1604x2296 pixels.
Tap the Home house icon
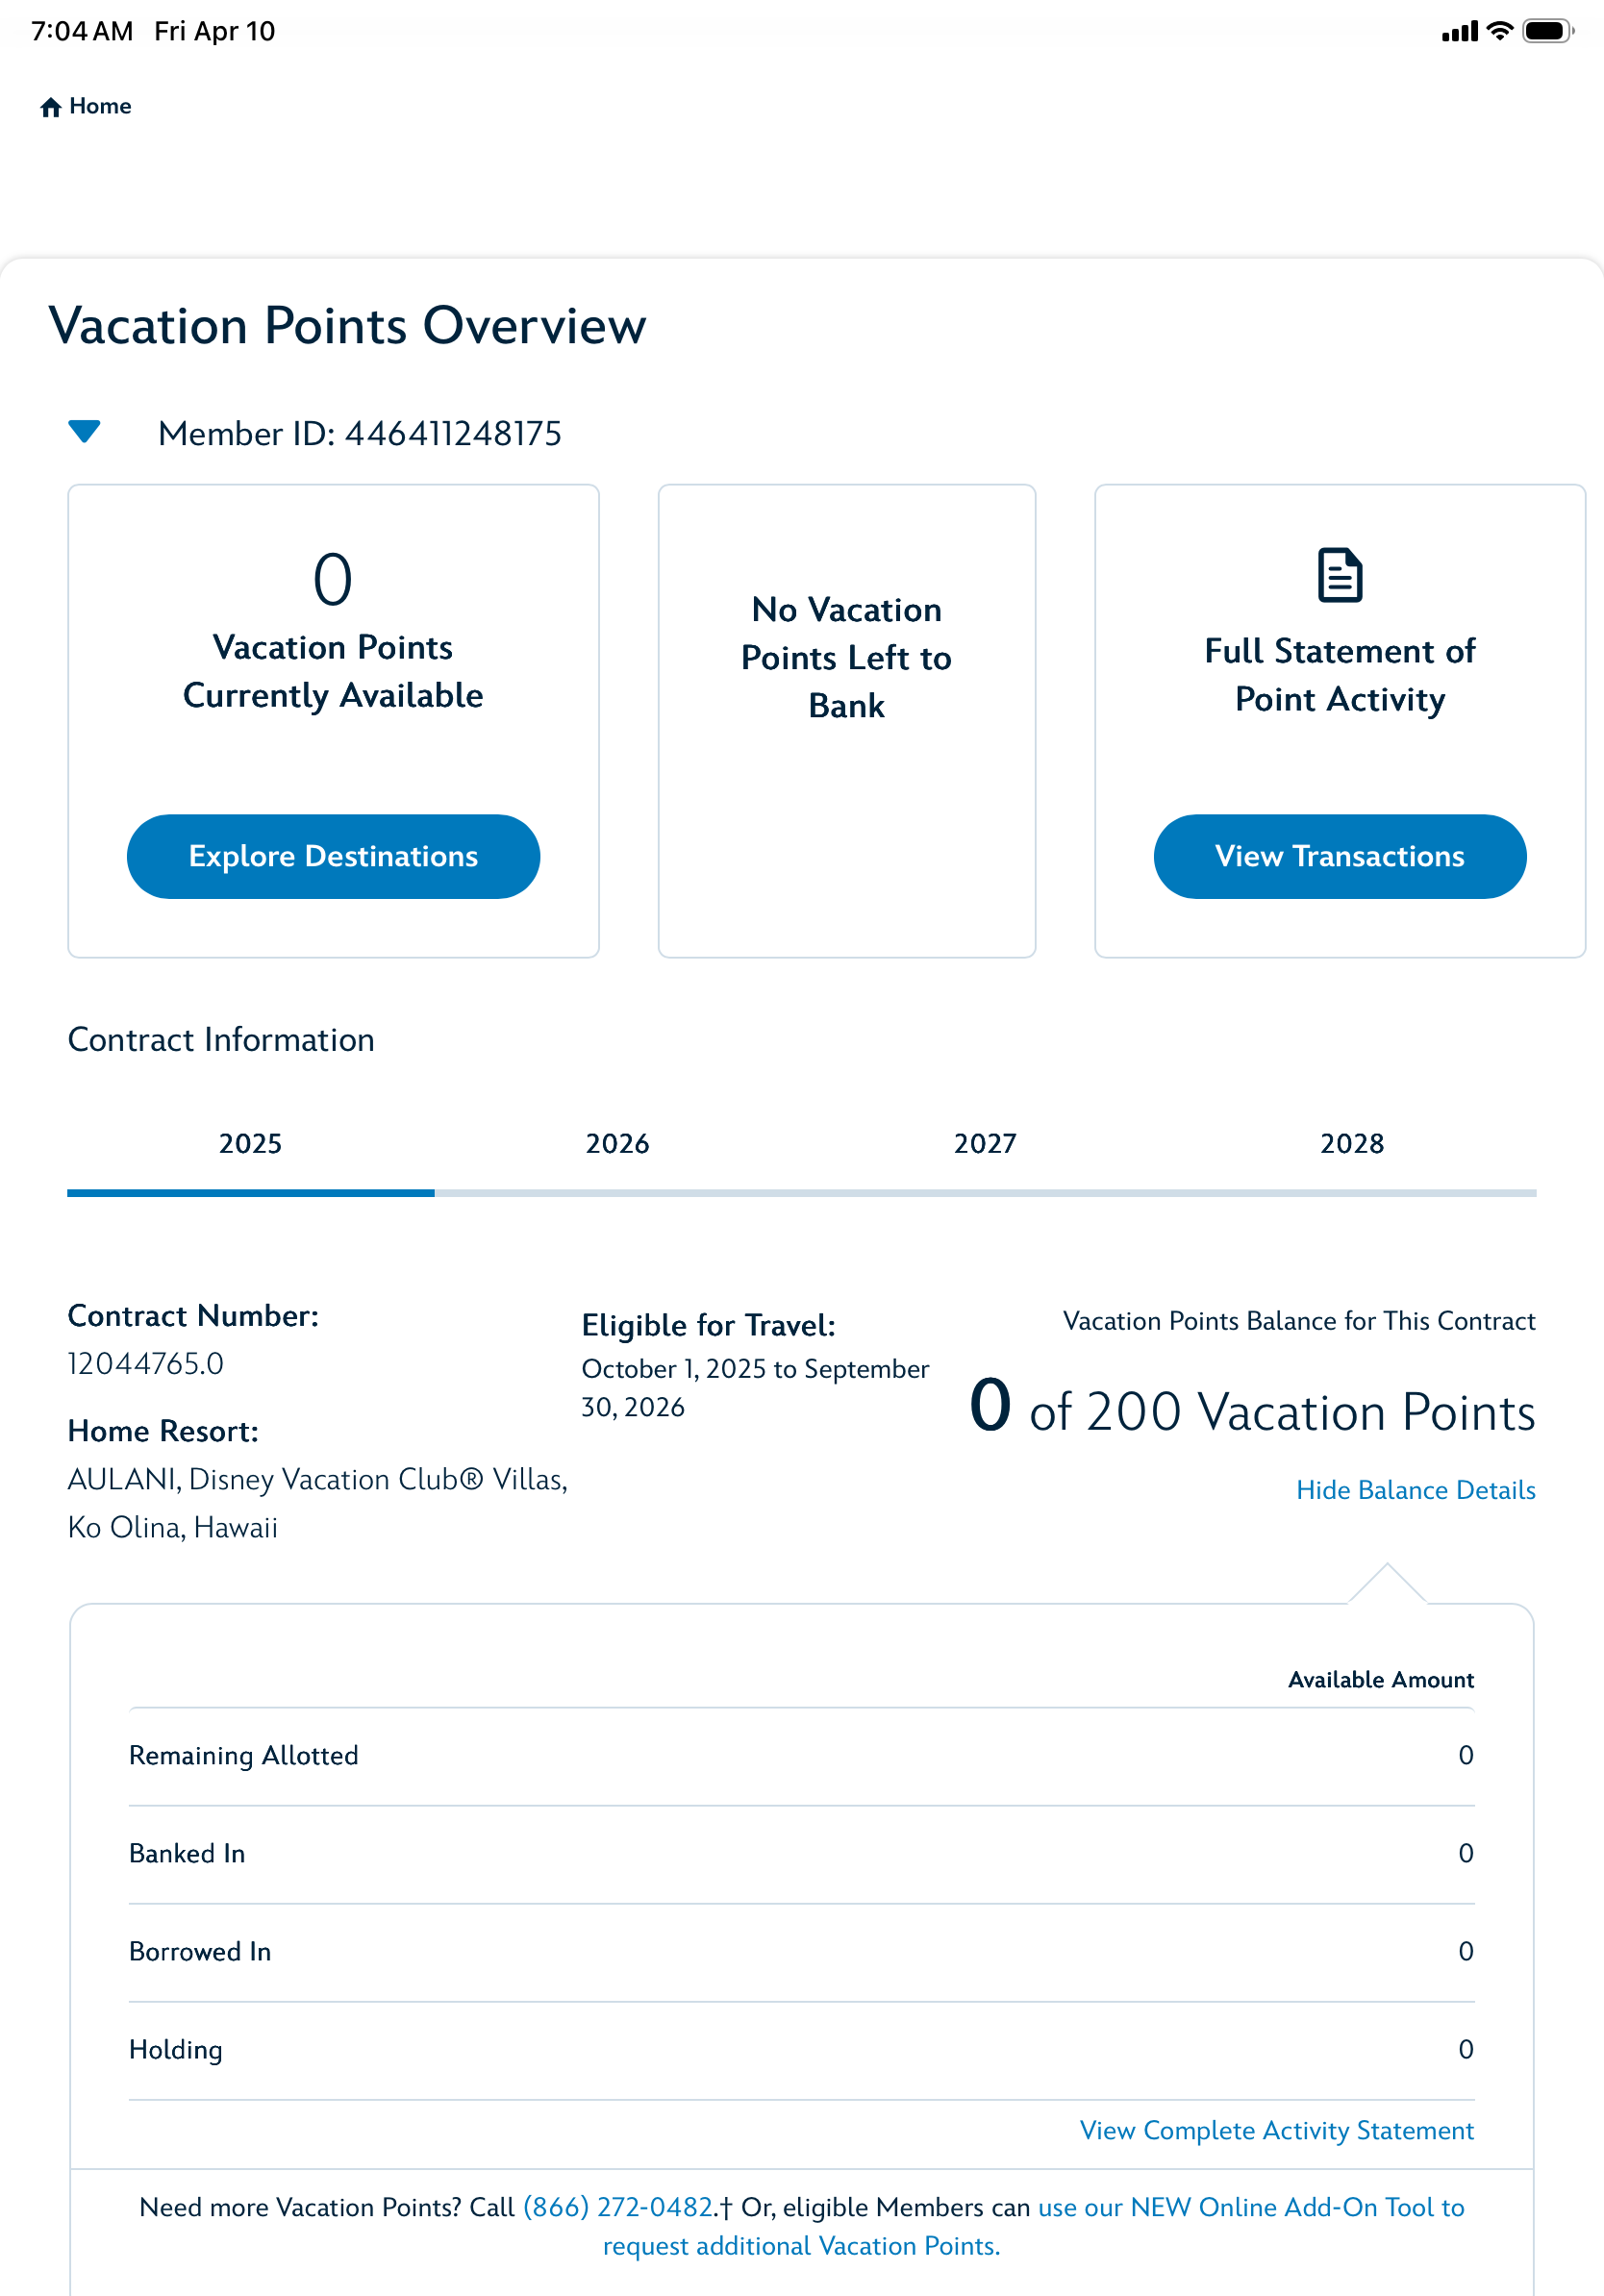click(x=50, y=107)
